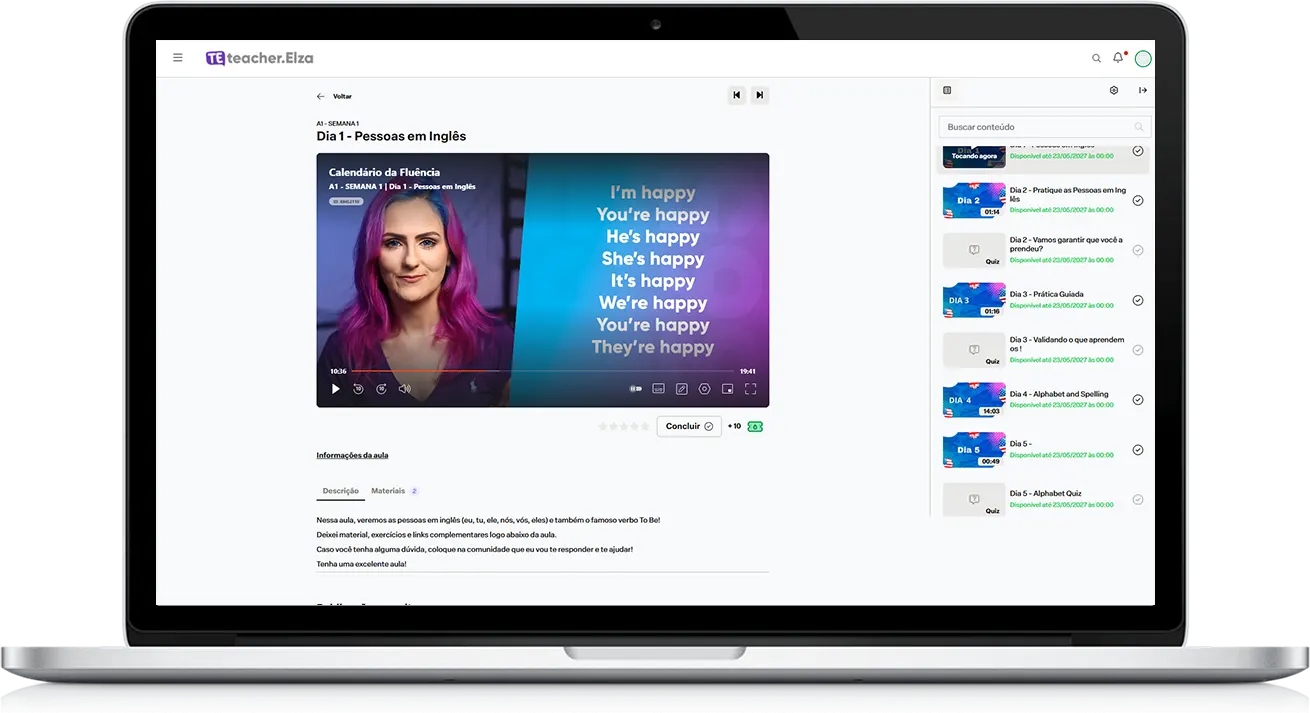This screenshot has width=1310, height=713.
Task: Forward the video 10 seconds
Action: [381, 389]
